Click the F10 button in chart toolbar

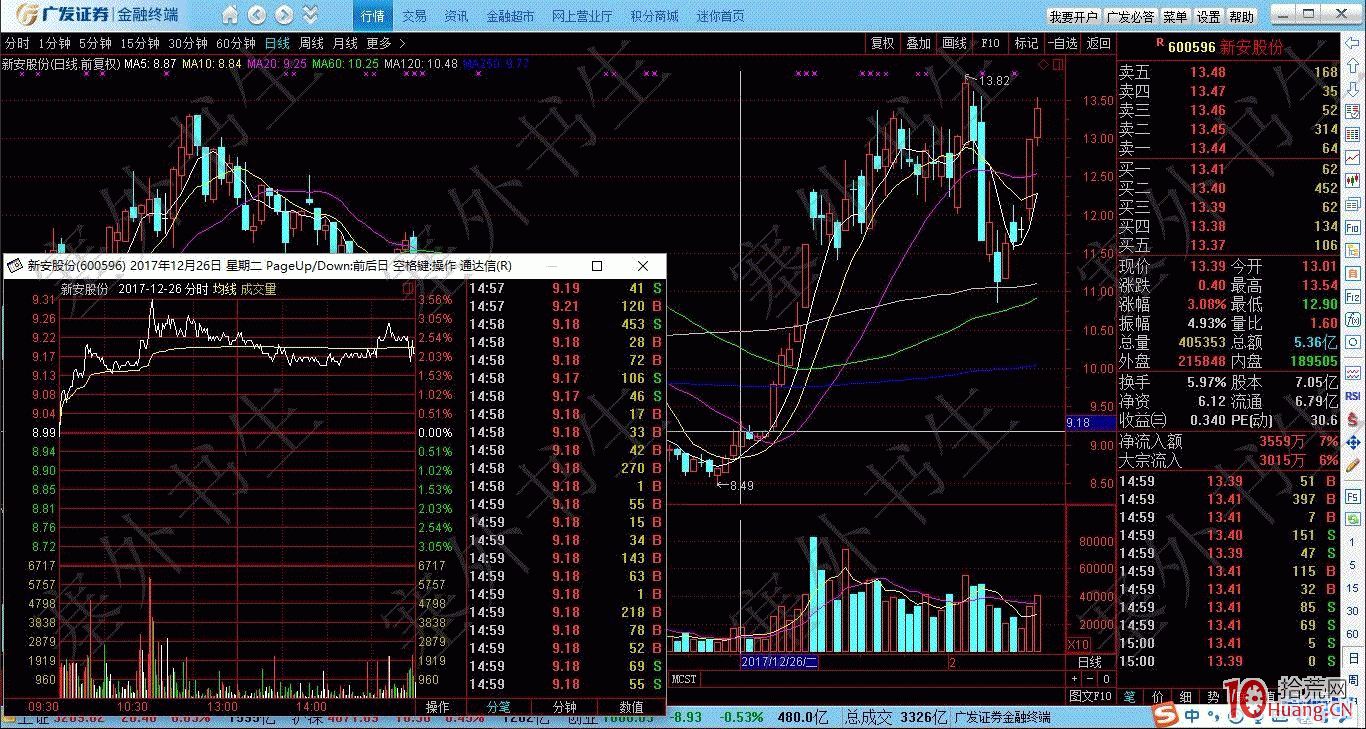[990, 43]
